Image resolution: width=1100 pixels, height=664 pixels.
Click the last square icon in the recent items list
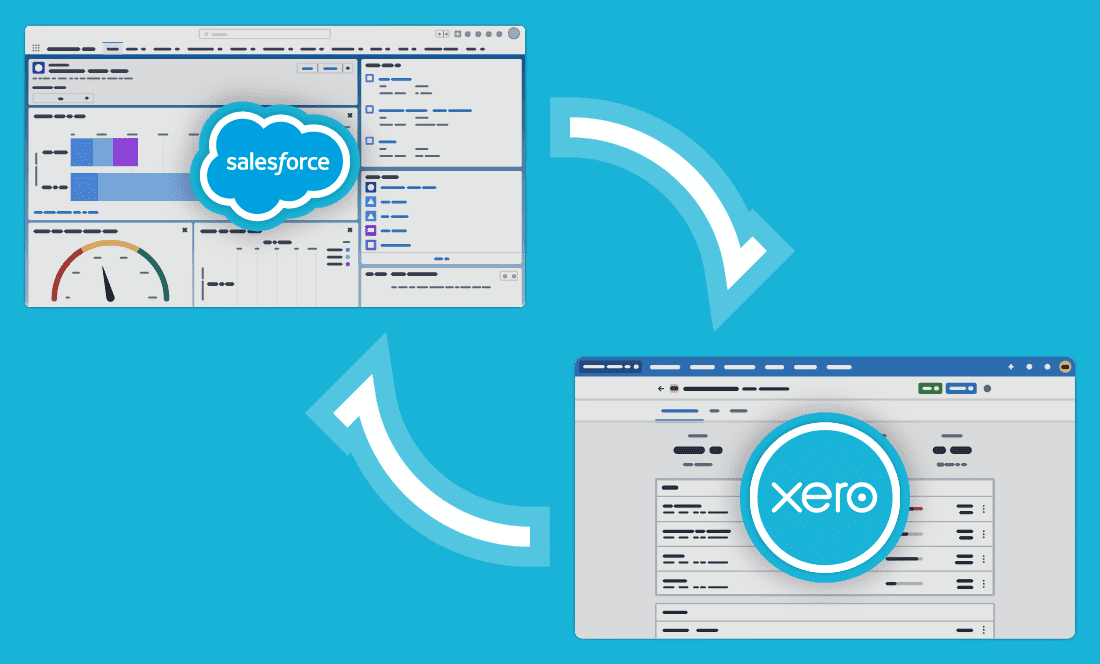click(x=370, y=245)
